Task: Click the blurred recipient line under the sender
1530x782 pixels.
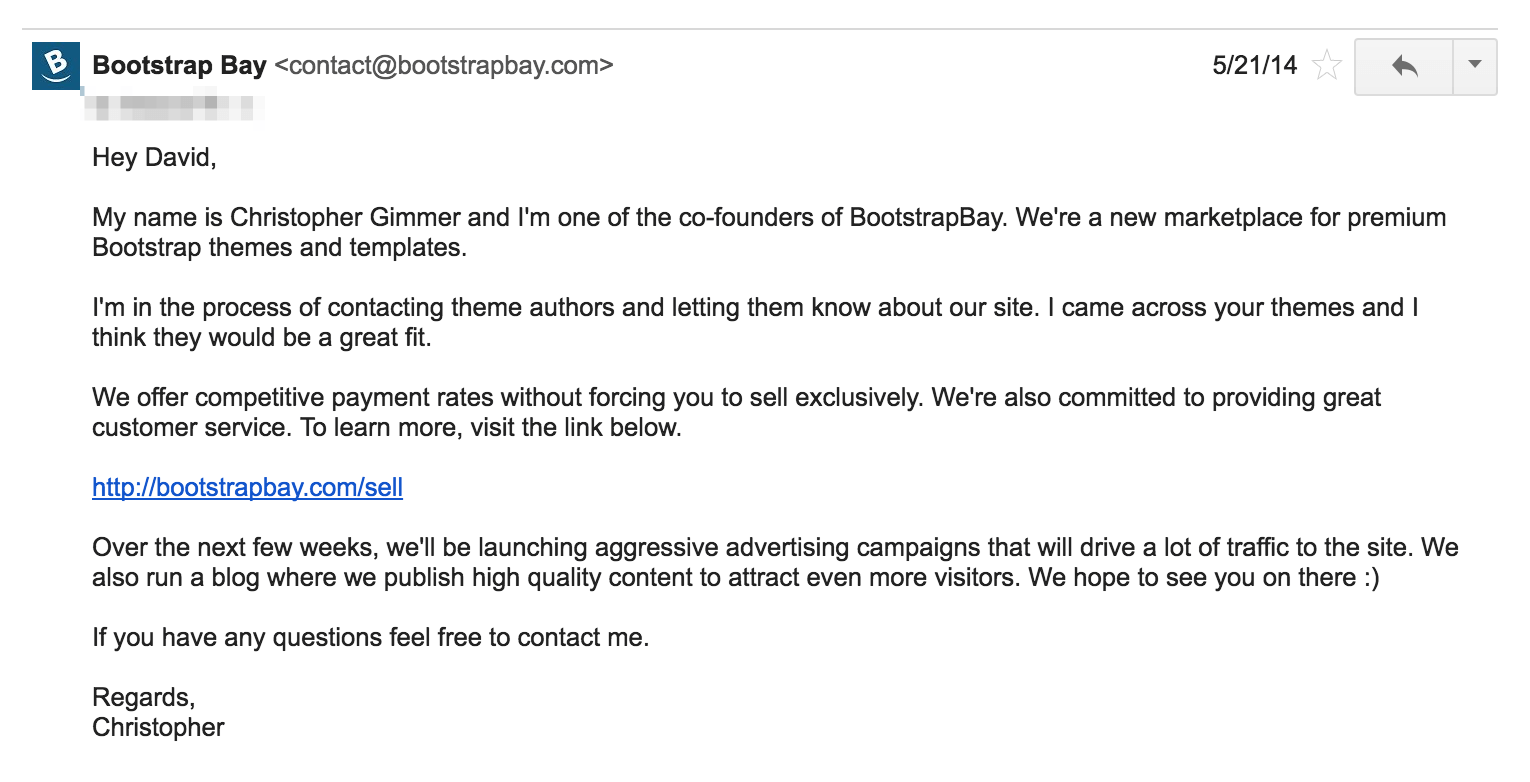Action: 176,101
